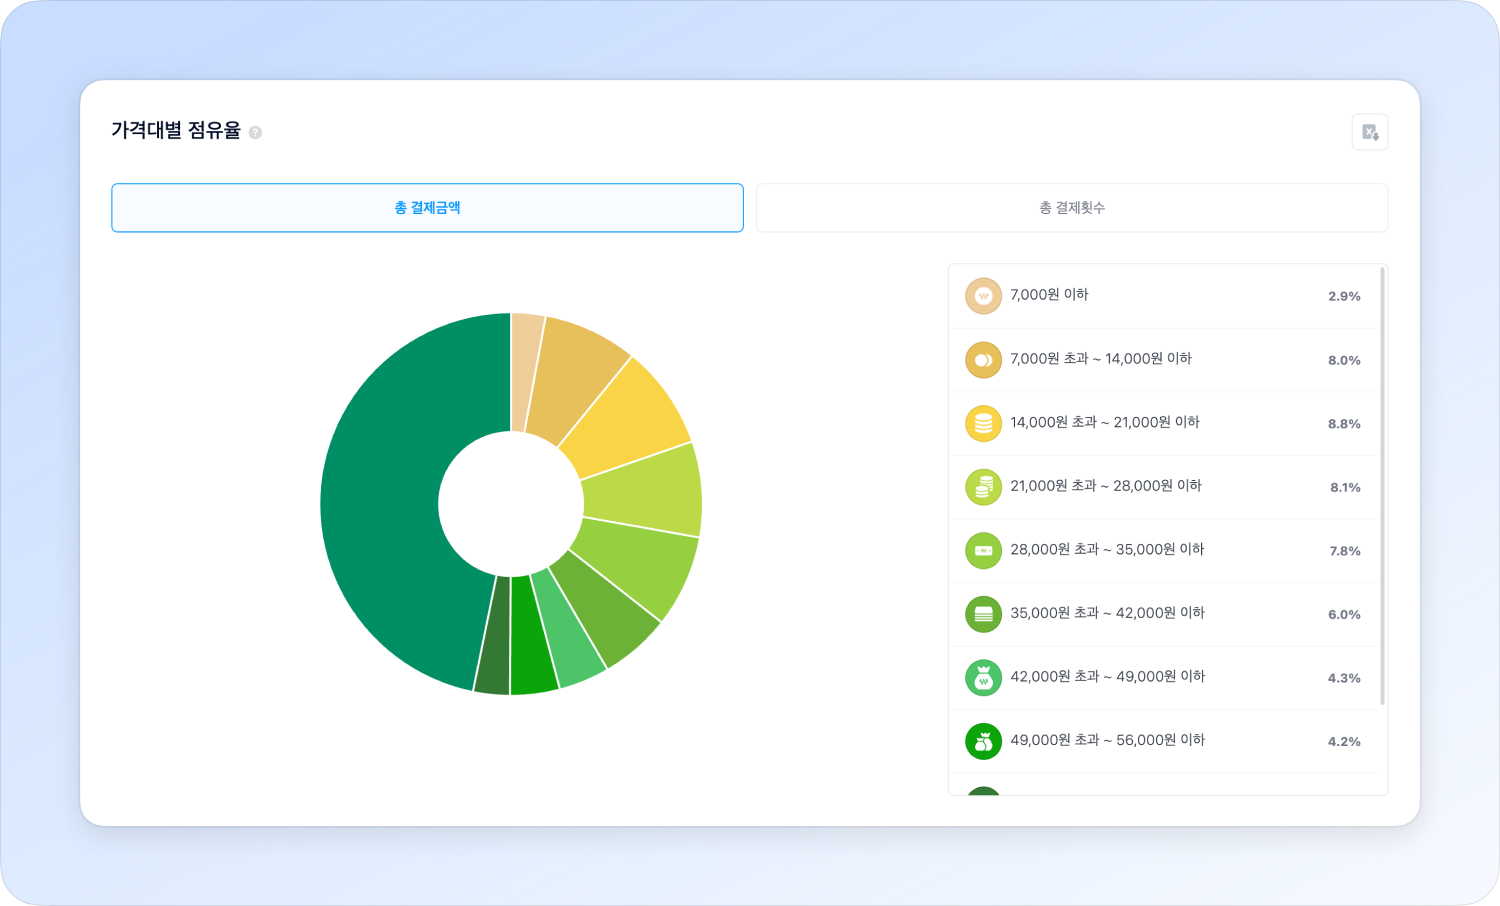Screen dimensions: 1500x906
Task: Click the 35,000원 초과 ~ 42,000원 이하 cash stack icon
Action: [x=983, y=614]
